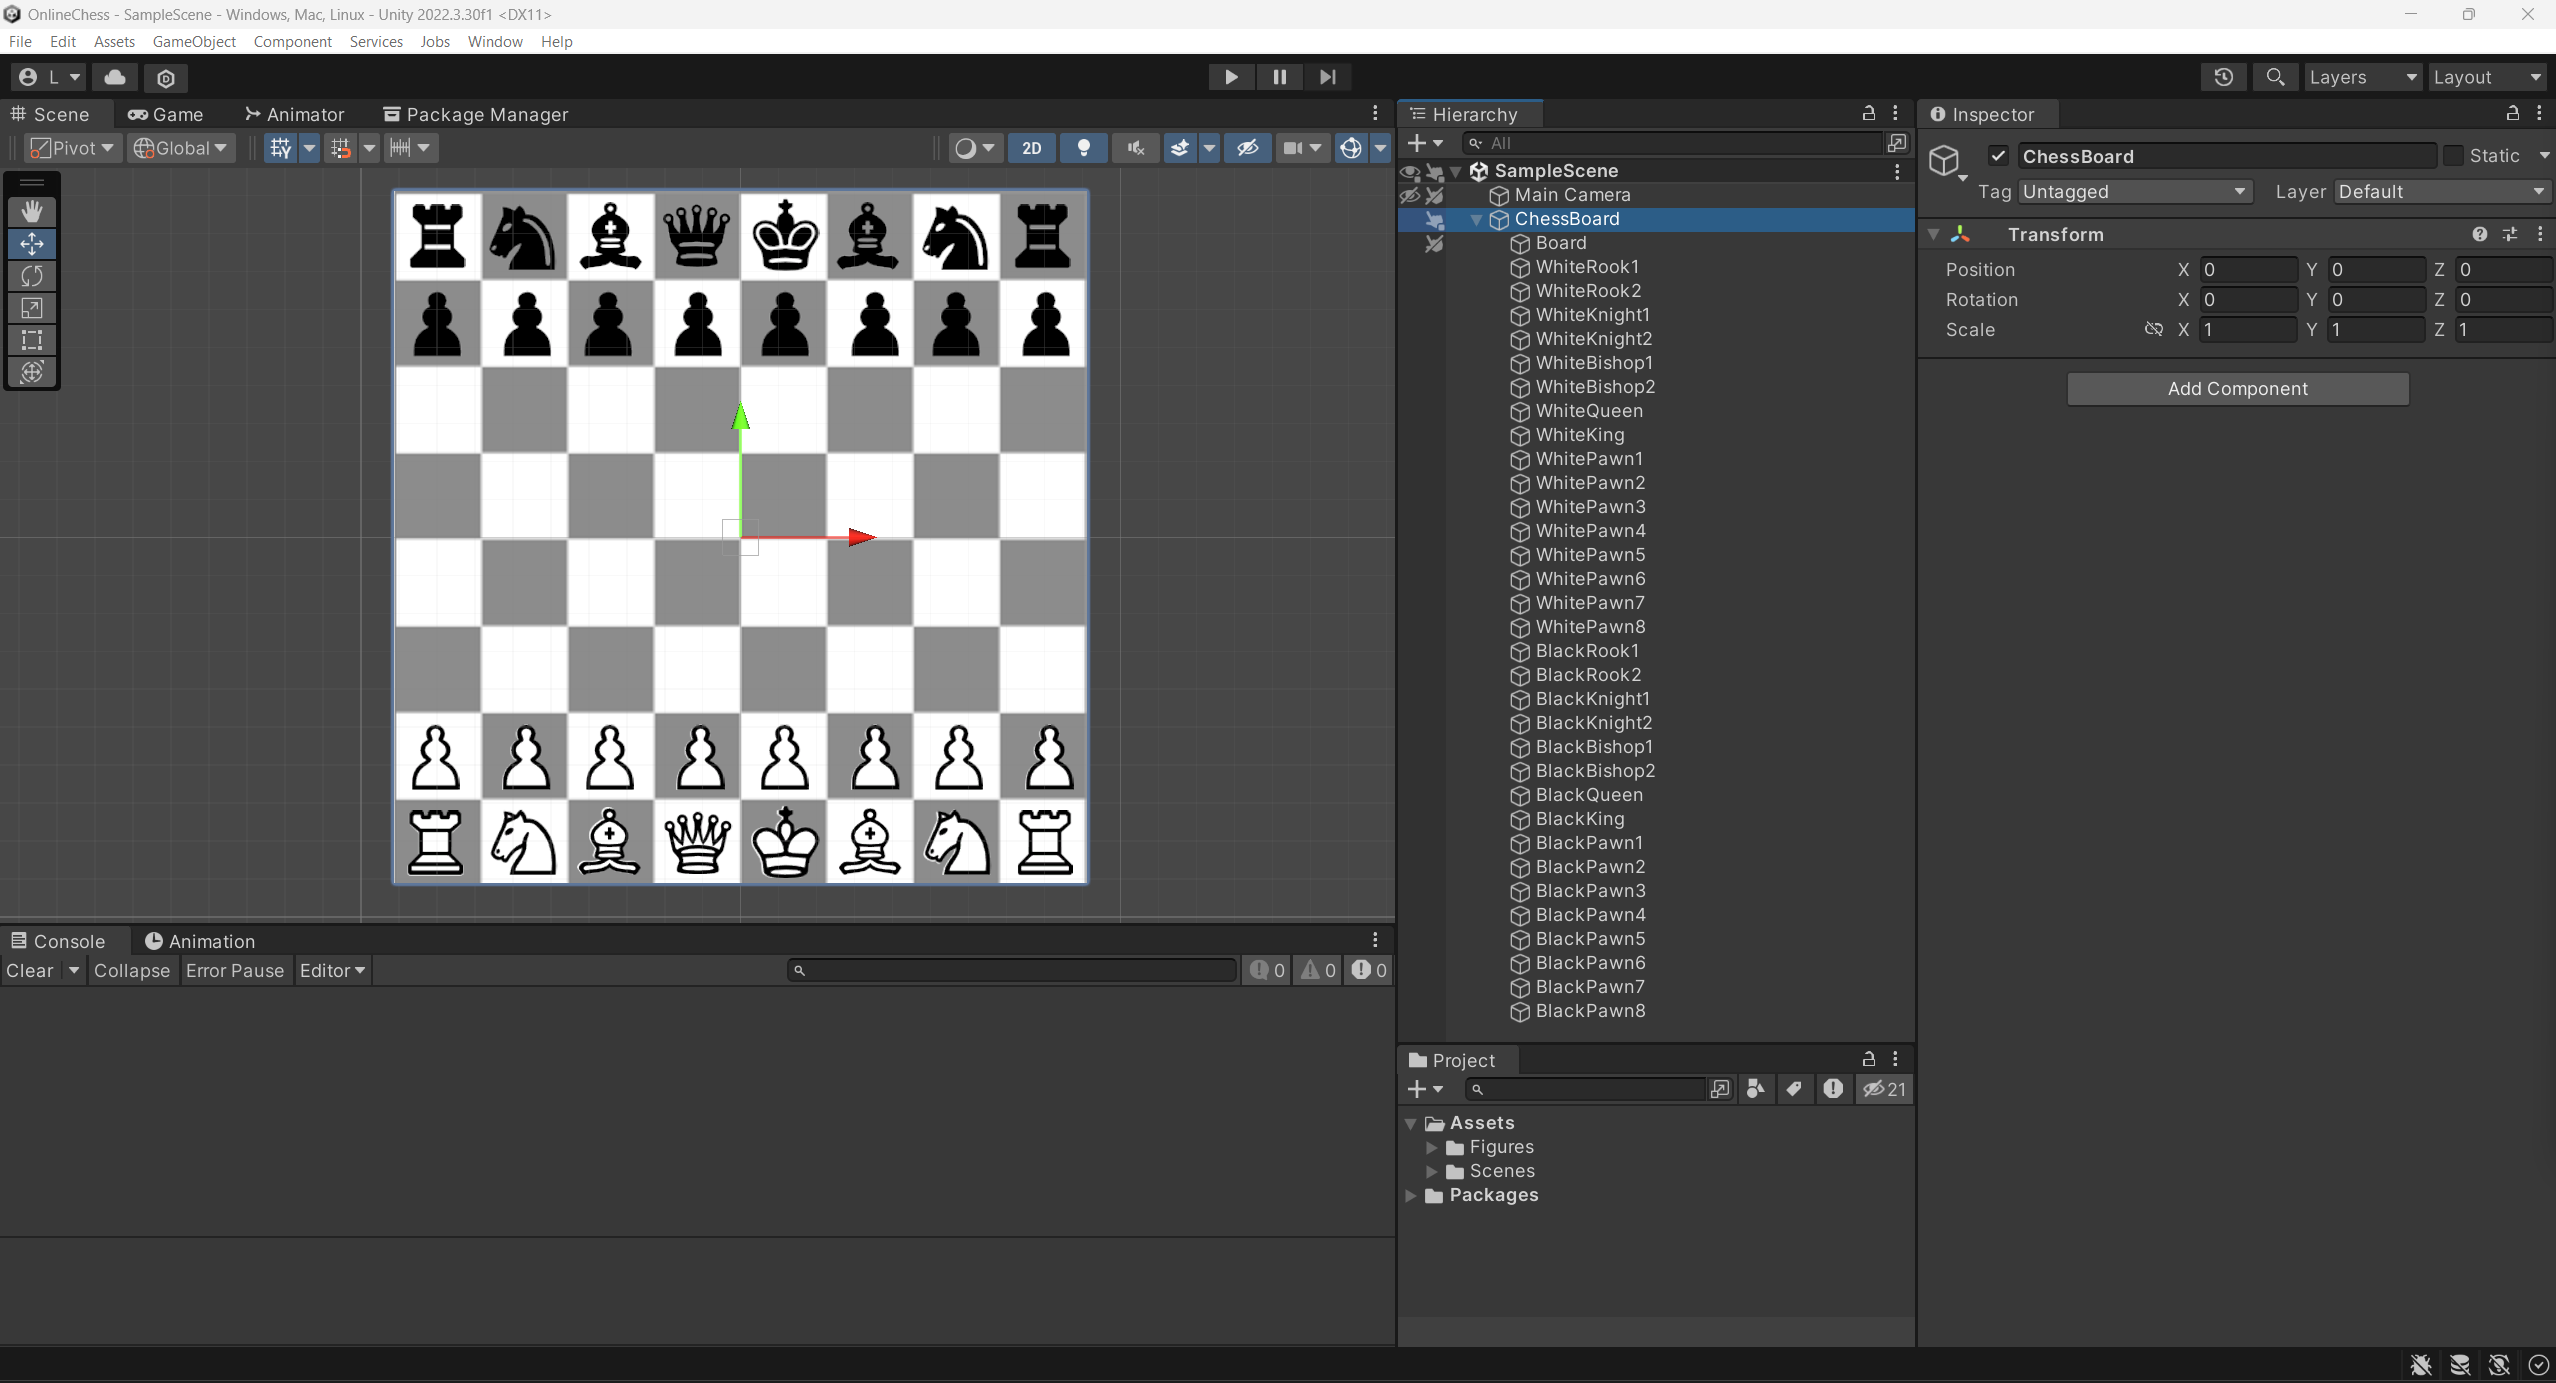
Task: Enable the ChessBoard active checkbox
Action: click(x=1998, y=155)
